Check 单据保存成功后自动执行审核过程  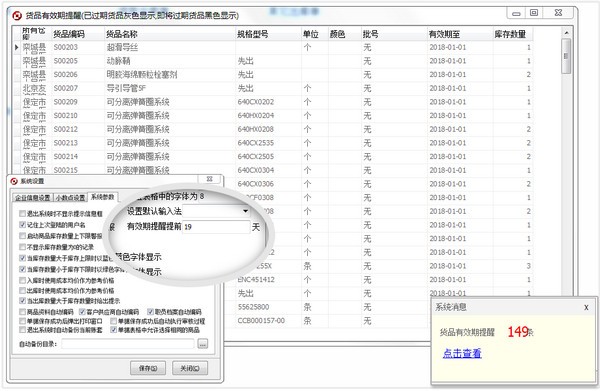[x=113, y=321]
